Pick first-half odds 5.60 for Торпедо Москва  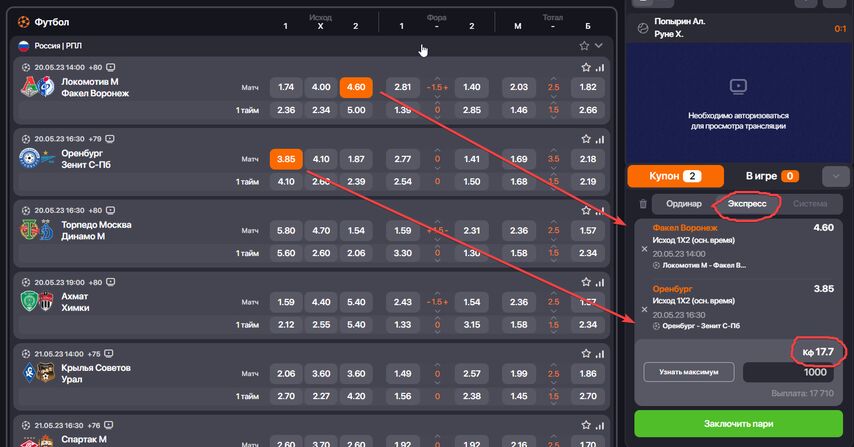pos(286,253)
